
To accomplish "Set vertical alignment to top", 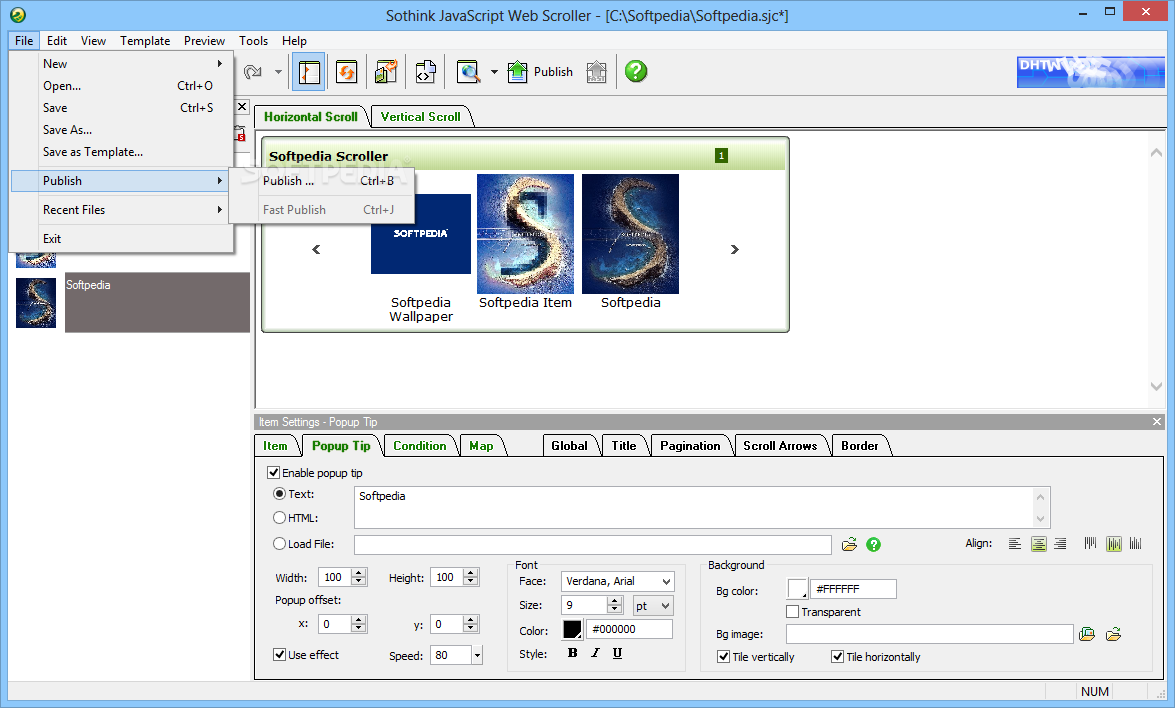I will click(x=1090, y=544).
